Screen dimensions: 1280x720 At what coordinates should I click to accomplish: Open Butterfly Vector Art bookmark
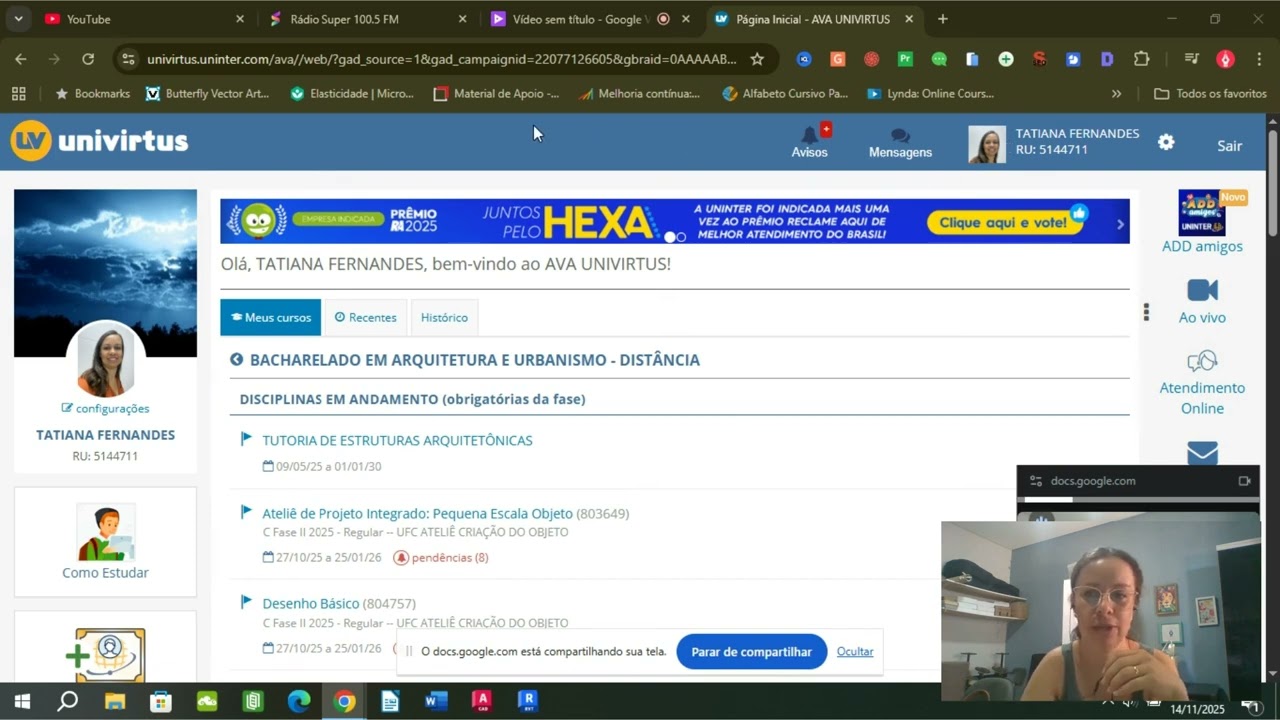pos(207,94)
